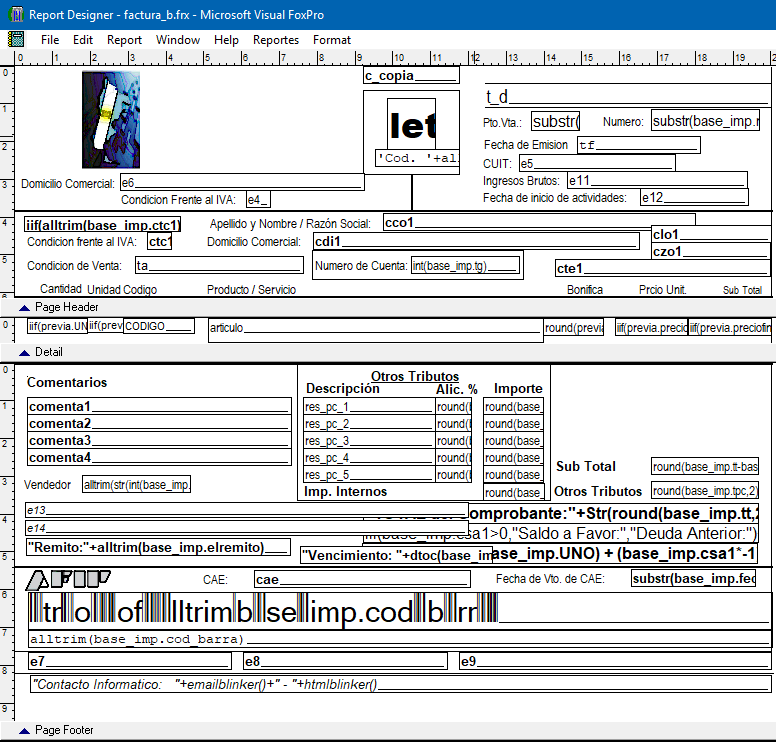This screenshot has width=776, height=742.
Task: Select the ctc1 field
Action: pos(159,241)
